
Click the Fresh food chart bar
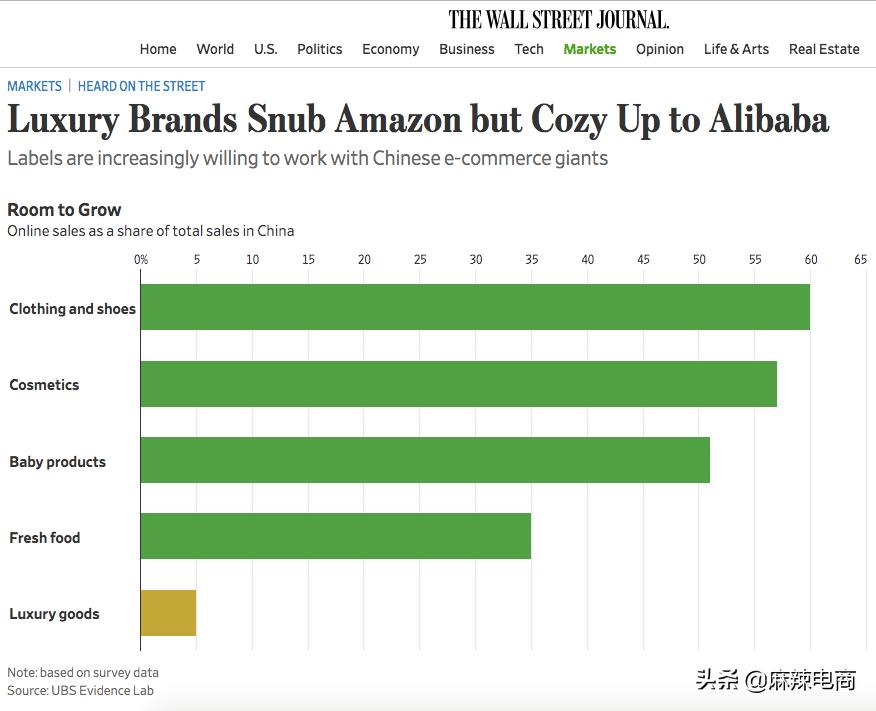click(335, 536)
